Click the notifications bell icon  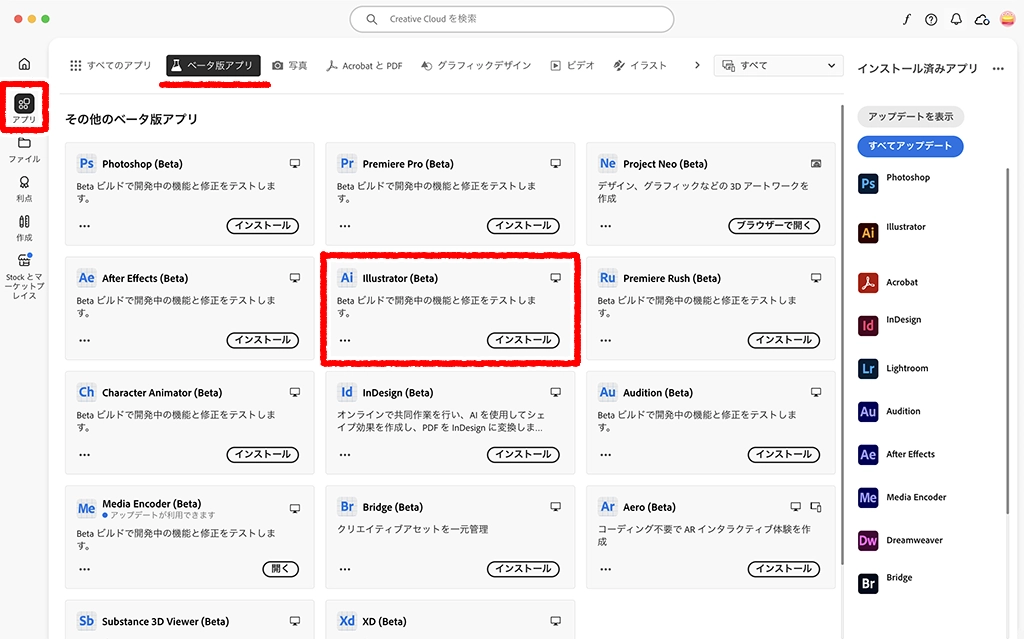[x=956, y=20]
